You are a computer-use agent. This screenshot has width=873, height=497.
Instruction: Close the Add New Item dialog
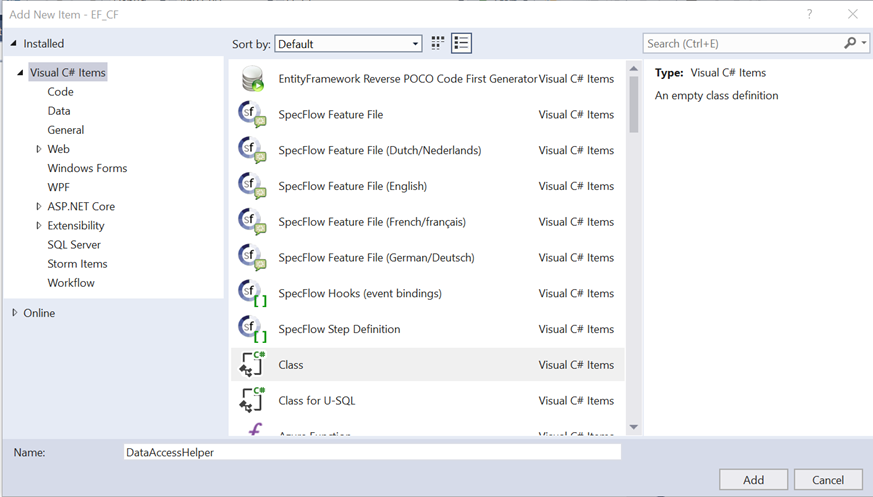point(852,14)
